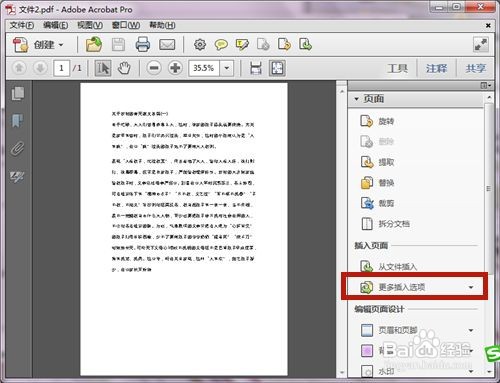The image size is (500, 383).
Task: Open the tools pane options menu
Action: click(486, 86)
